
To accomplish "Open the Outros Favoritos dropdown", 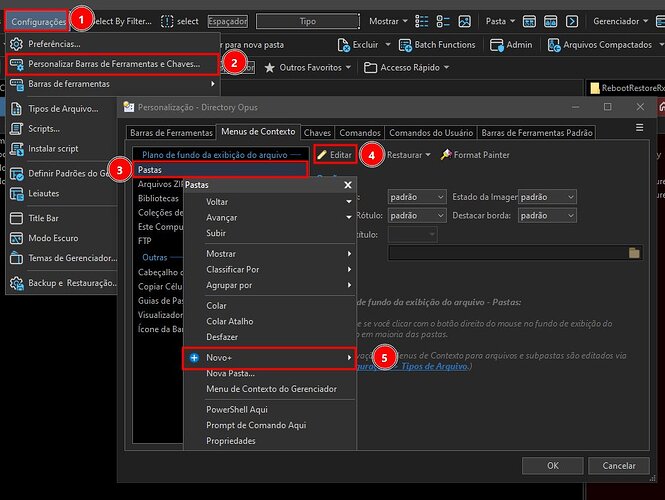I will click(x=307, y=67).
